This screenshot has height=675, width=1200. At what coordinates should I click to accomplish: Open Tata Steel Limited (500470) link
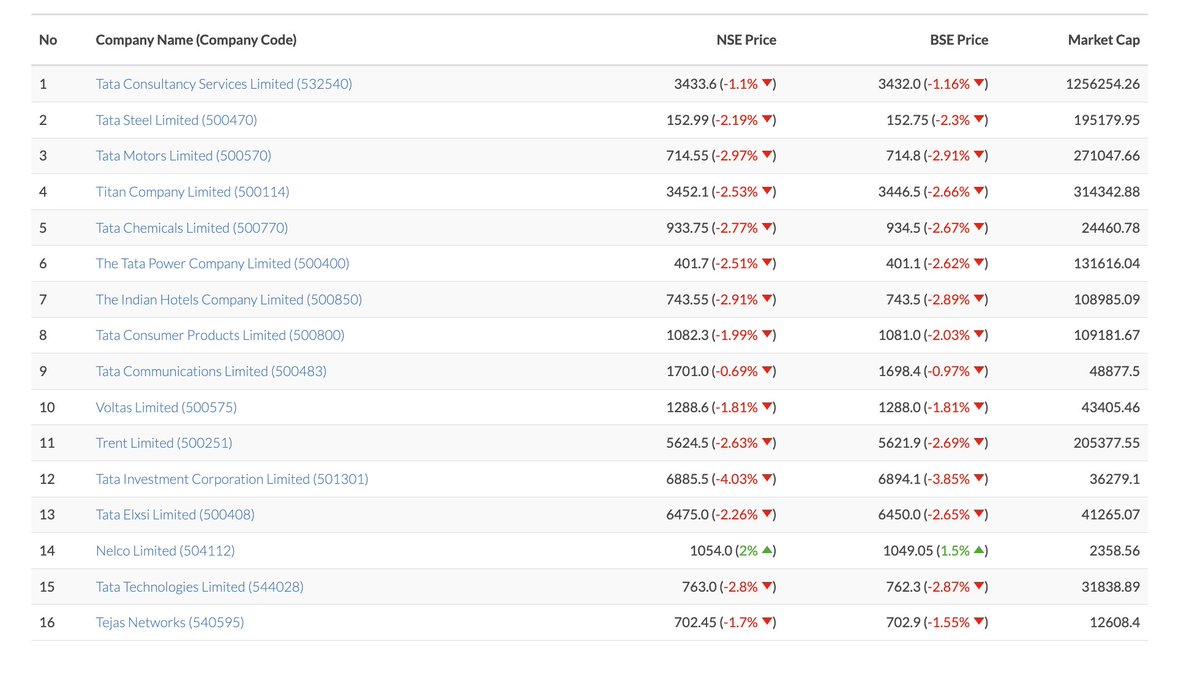point(177,120)
